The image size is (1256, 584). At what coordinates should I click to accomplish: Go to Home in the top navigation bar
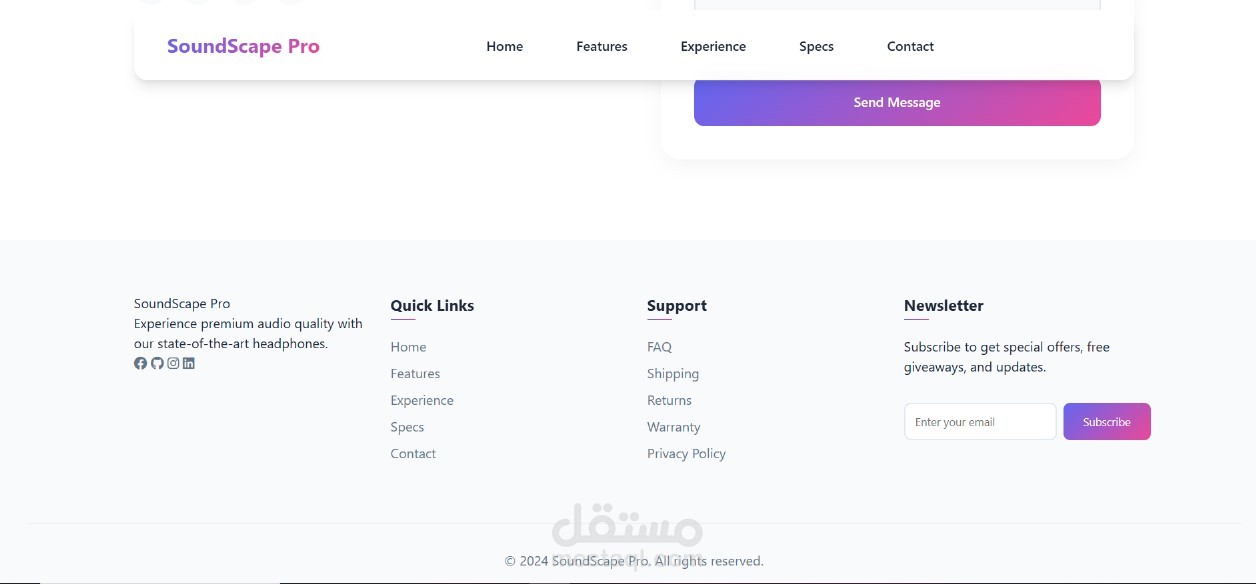point(504,46)
